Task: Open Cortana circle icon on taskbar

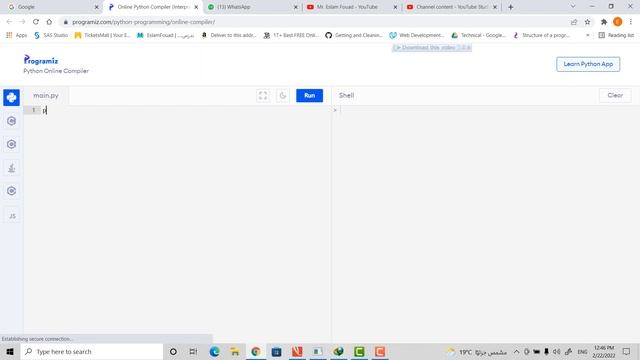Action: pyautogui.click(x=173, y=351)
